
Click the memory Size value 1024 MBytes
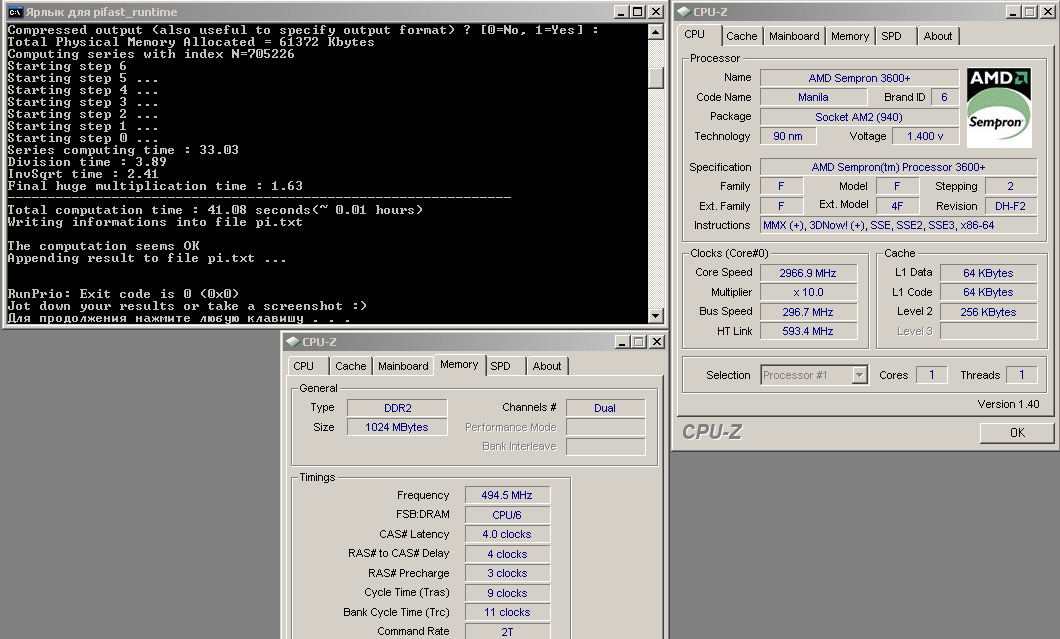click(398, 427)
